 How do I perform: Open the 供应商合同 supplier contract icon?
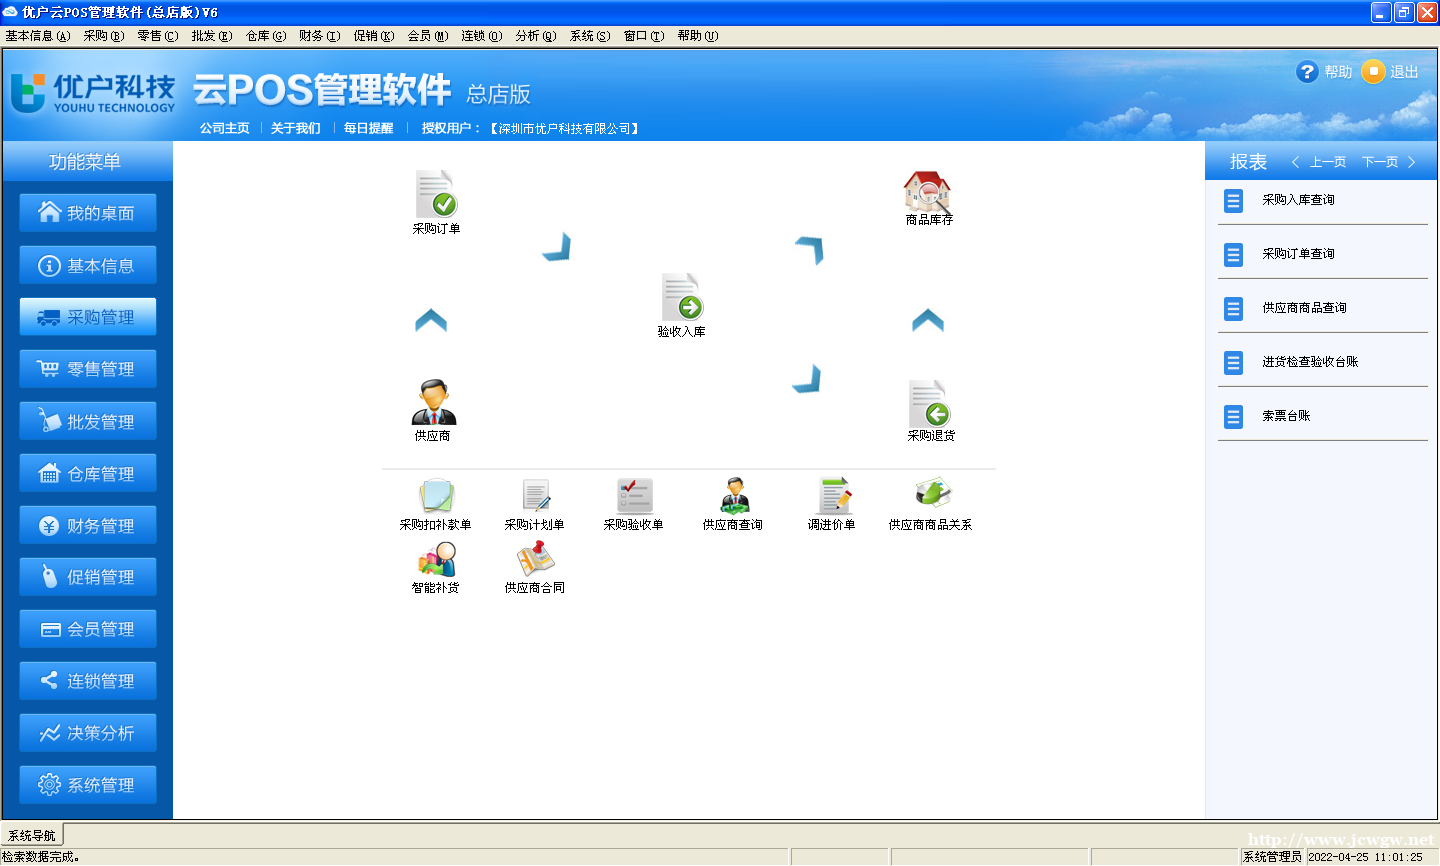[535, 561]
